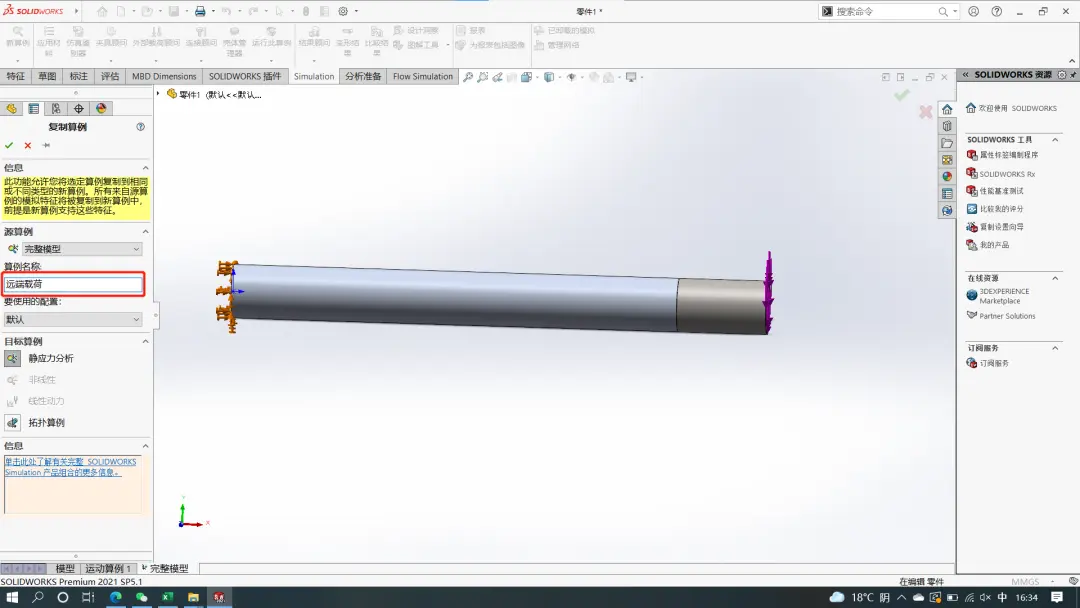Collapse the SOLIDWORKS 工具 group
This screenshot has height=608, width=1080.
(x=1055, y=140)
